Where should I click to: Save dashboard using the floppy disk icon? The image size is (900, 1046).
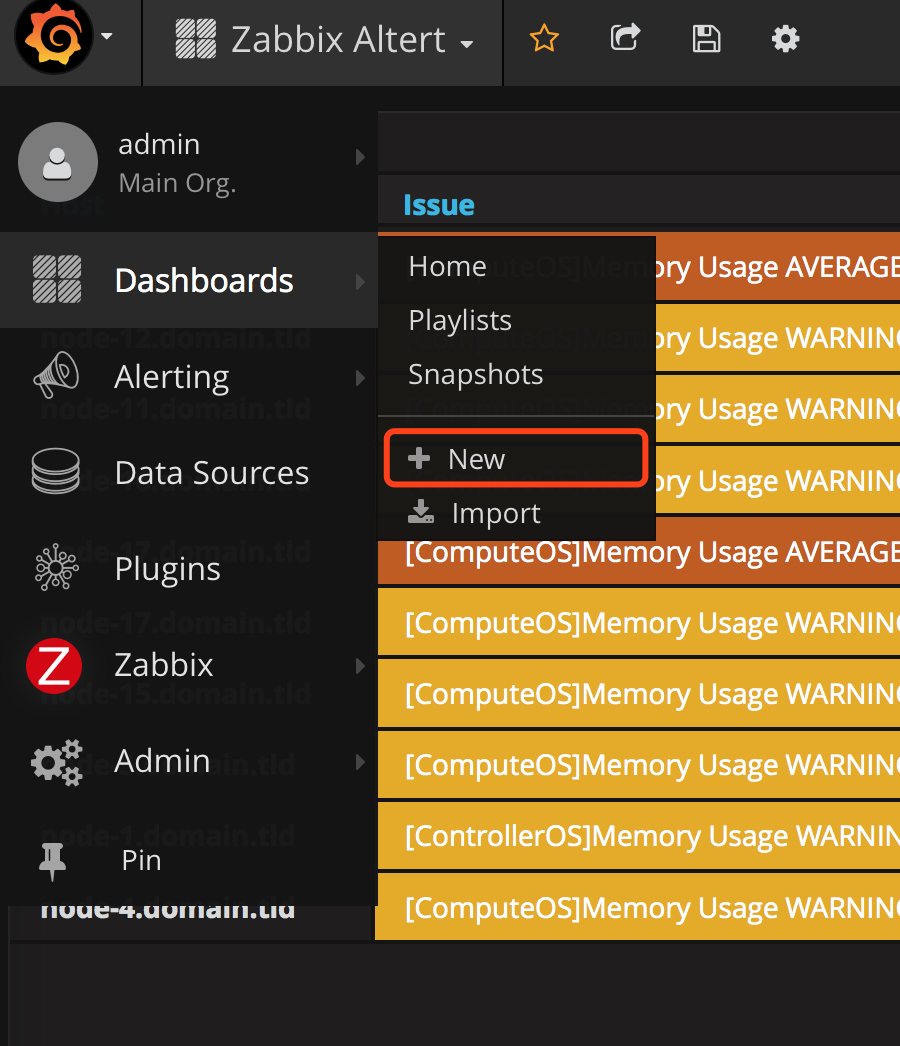[706, 39]
